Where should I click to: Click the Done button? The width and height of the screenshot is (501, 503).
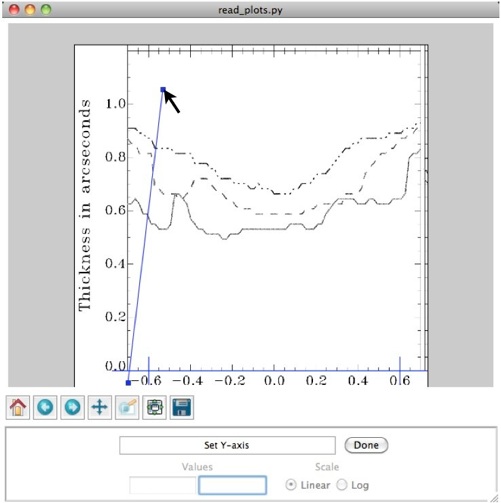tap(366, 445)
